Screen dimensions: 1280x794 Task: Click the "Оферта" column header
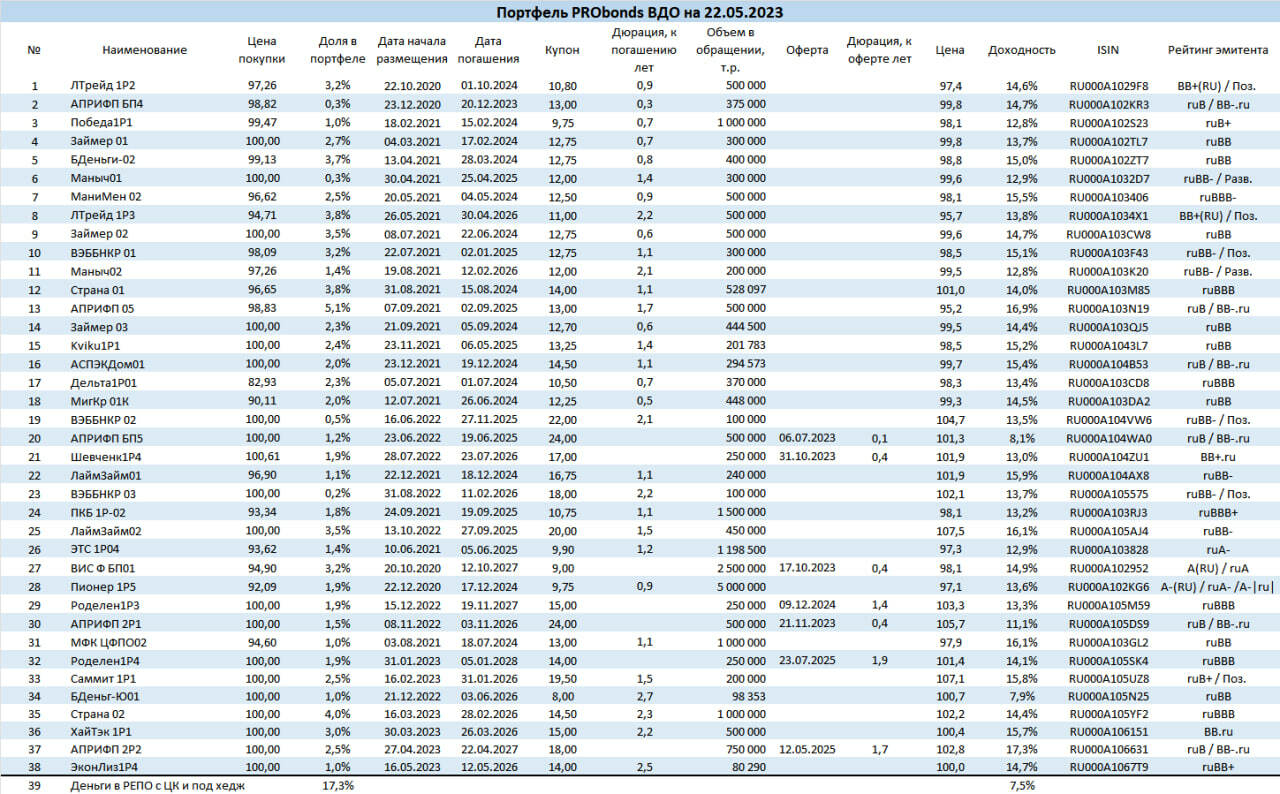coord(807,50)
